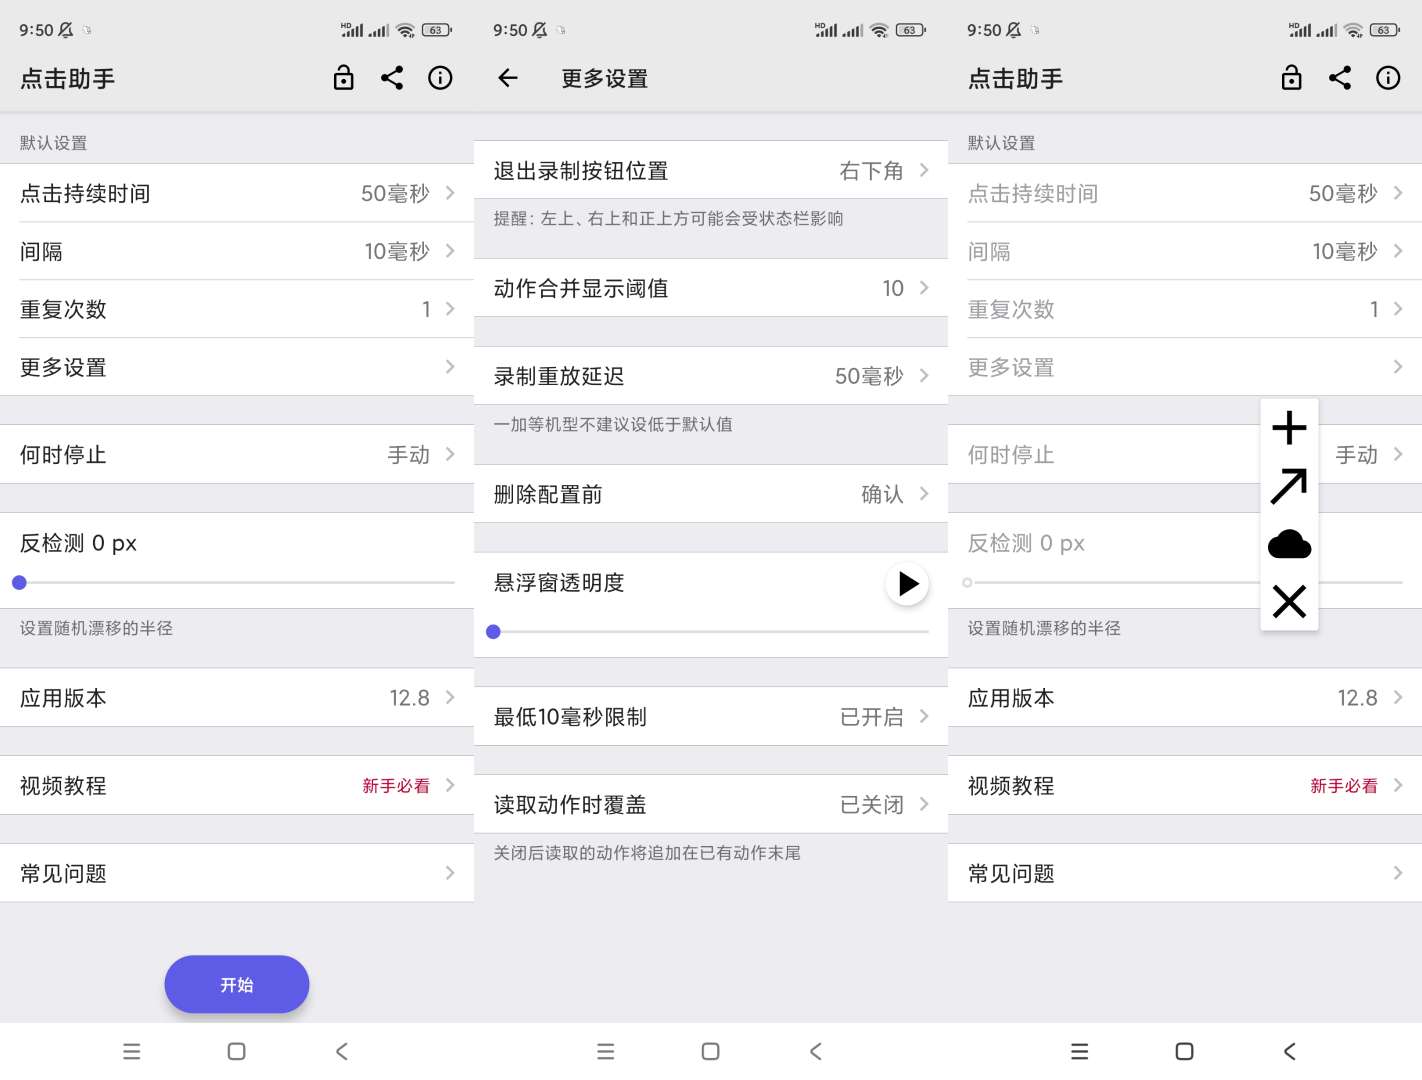
Task: Toggle 最低10毫秒限制 setting
Action: (x=711, y=717)
